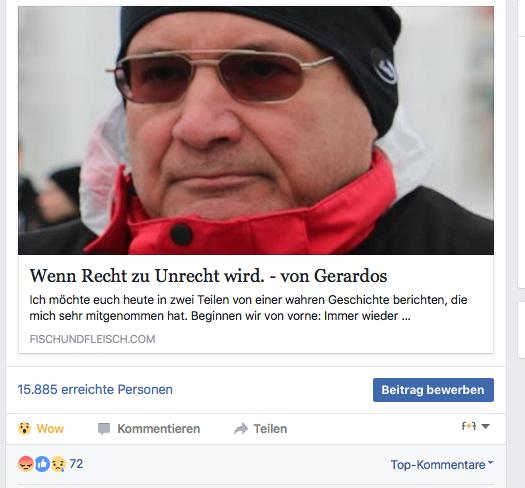Screen dimensions: 525x488
Task: Open the 15.885 erreichte Personen link
Action: pos(95,390)
